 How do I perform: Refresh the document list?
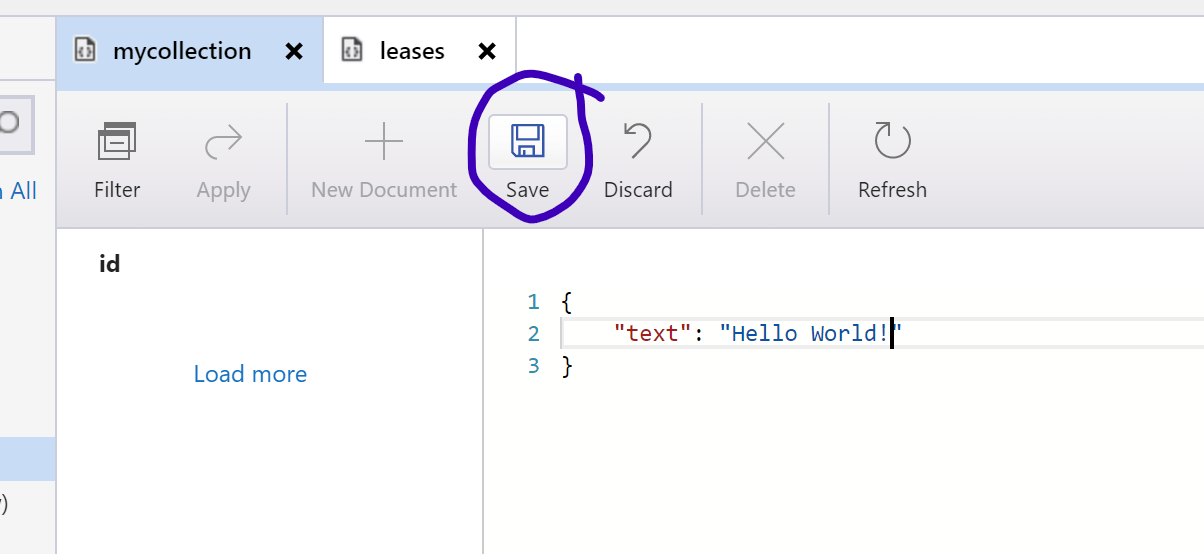pyautogui.click(x=892, y=160)
